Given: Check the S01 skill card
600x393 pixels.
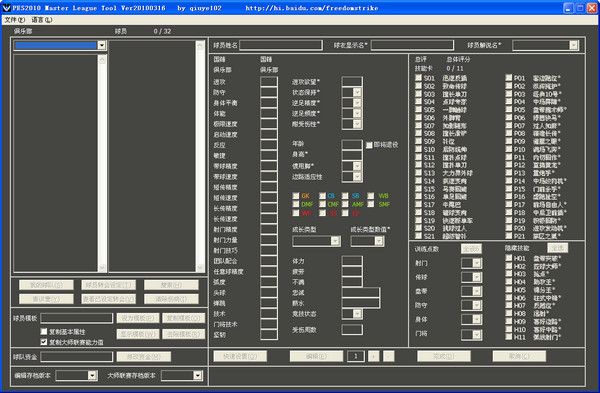Looking at the screenshot, I should (419, 78).
